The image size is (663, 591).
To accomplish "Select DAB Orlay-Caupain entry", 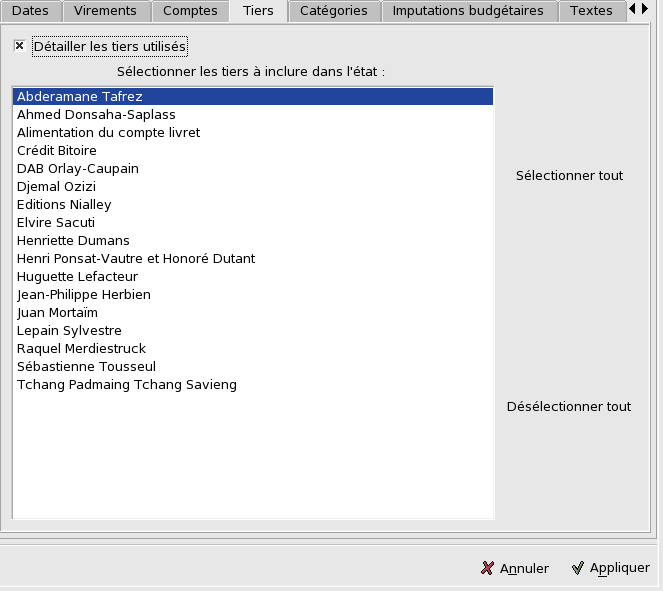I will pyautogui.click(x=253, y=168).
